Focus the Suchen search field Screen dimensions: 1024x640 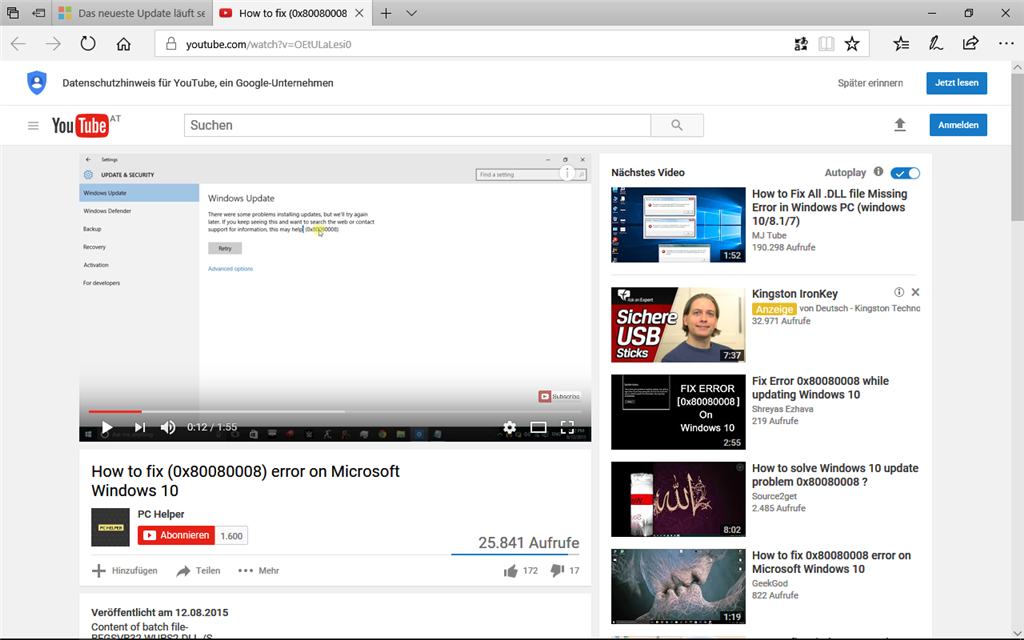click(417, 125)
